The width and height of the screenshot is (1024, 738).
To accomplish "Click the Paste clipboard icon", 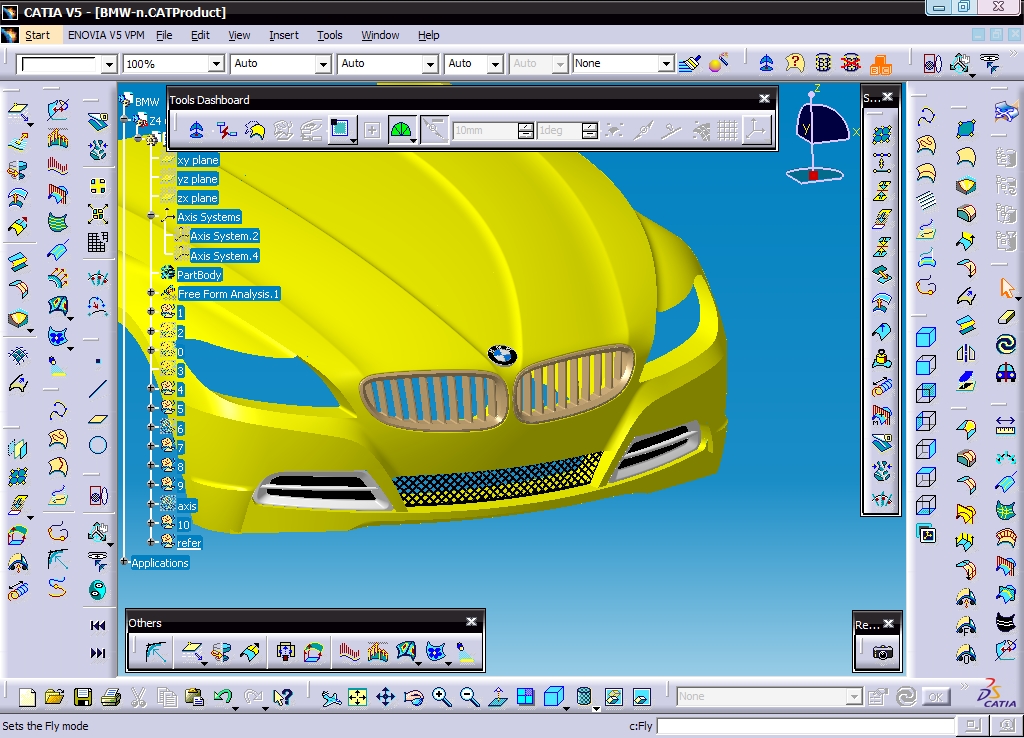I will [x=194, y=698].
